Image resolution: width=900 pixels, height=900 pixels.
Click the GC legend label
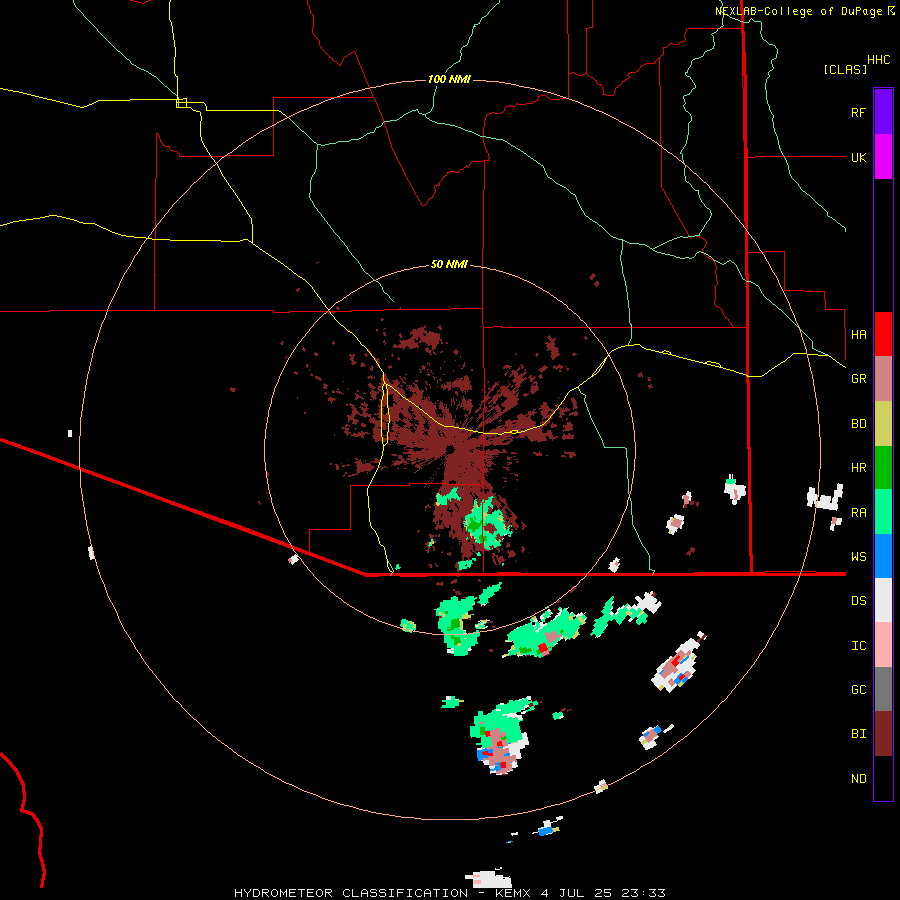coord(858,689)
